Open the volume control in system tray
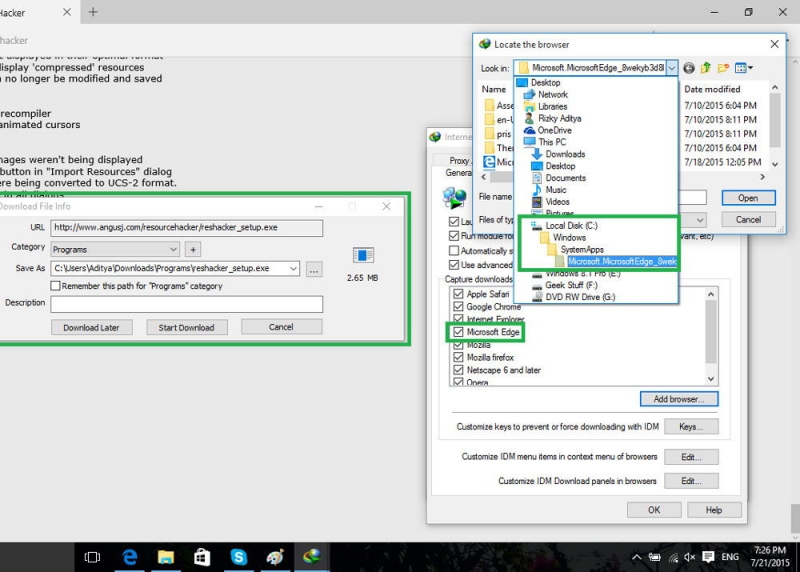 [690, 557]
